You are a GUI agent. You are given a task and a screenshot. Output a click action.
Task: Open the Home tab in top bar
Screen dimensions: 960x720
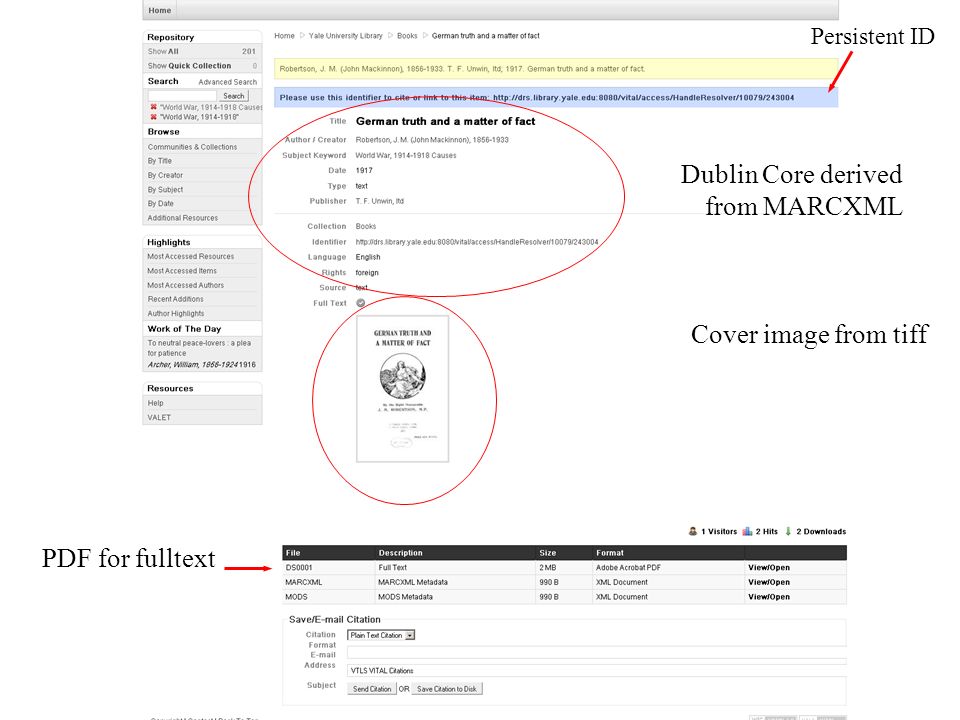pyautogui.click(x=160, y=10)
